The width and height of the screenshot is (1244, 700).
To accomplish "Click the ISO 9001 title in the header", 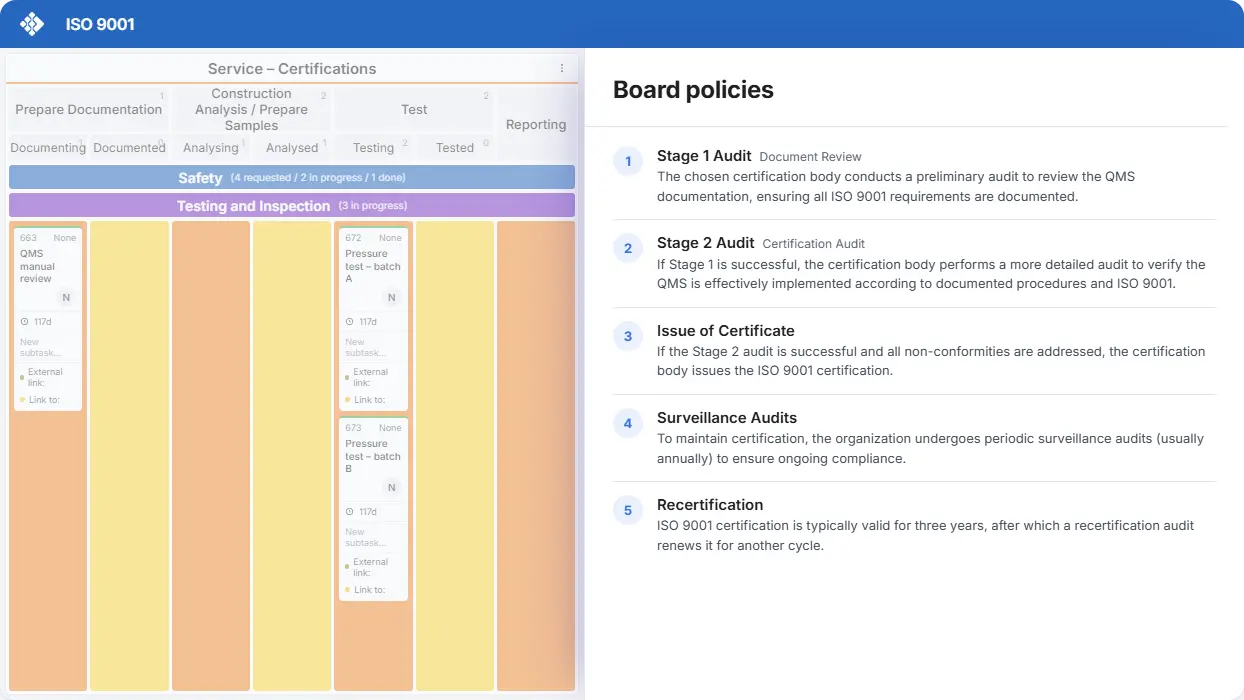I will tap(100, 24).
